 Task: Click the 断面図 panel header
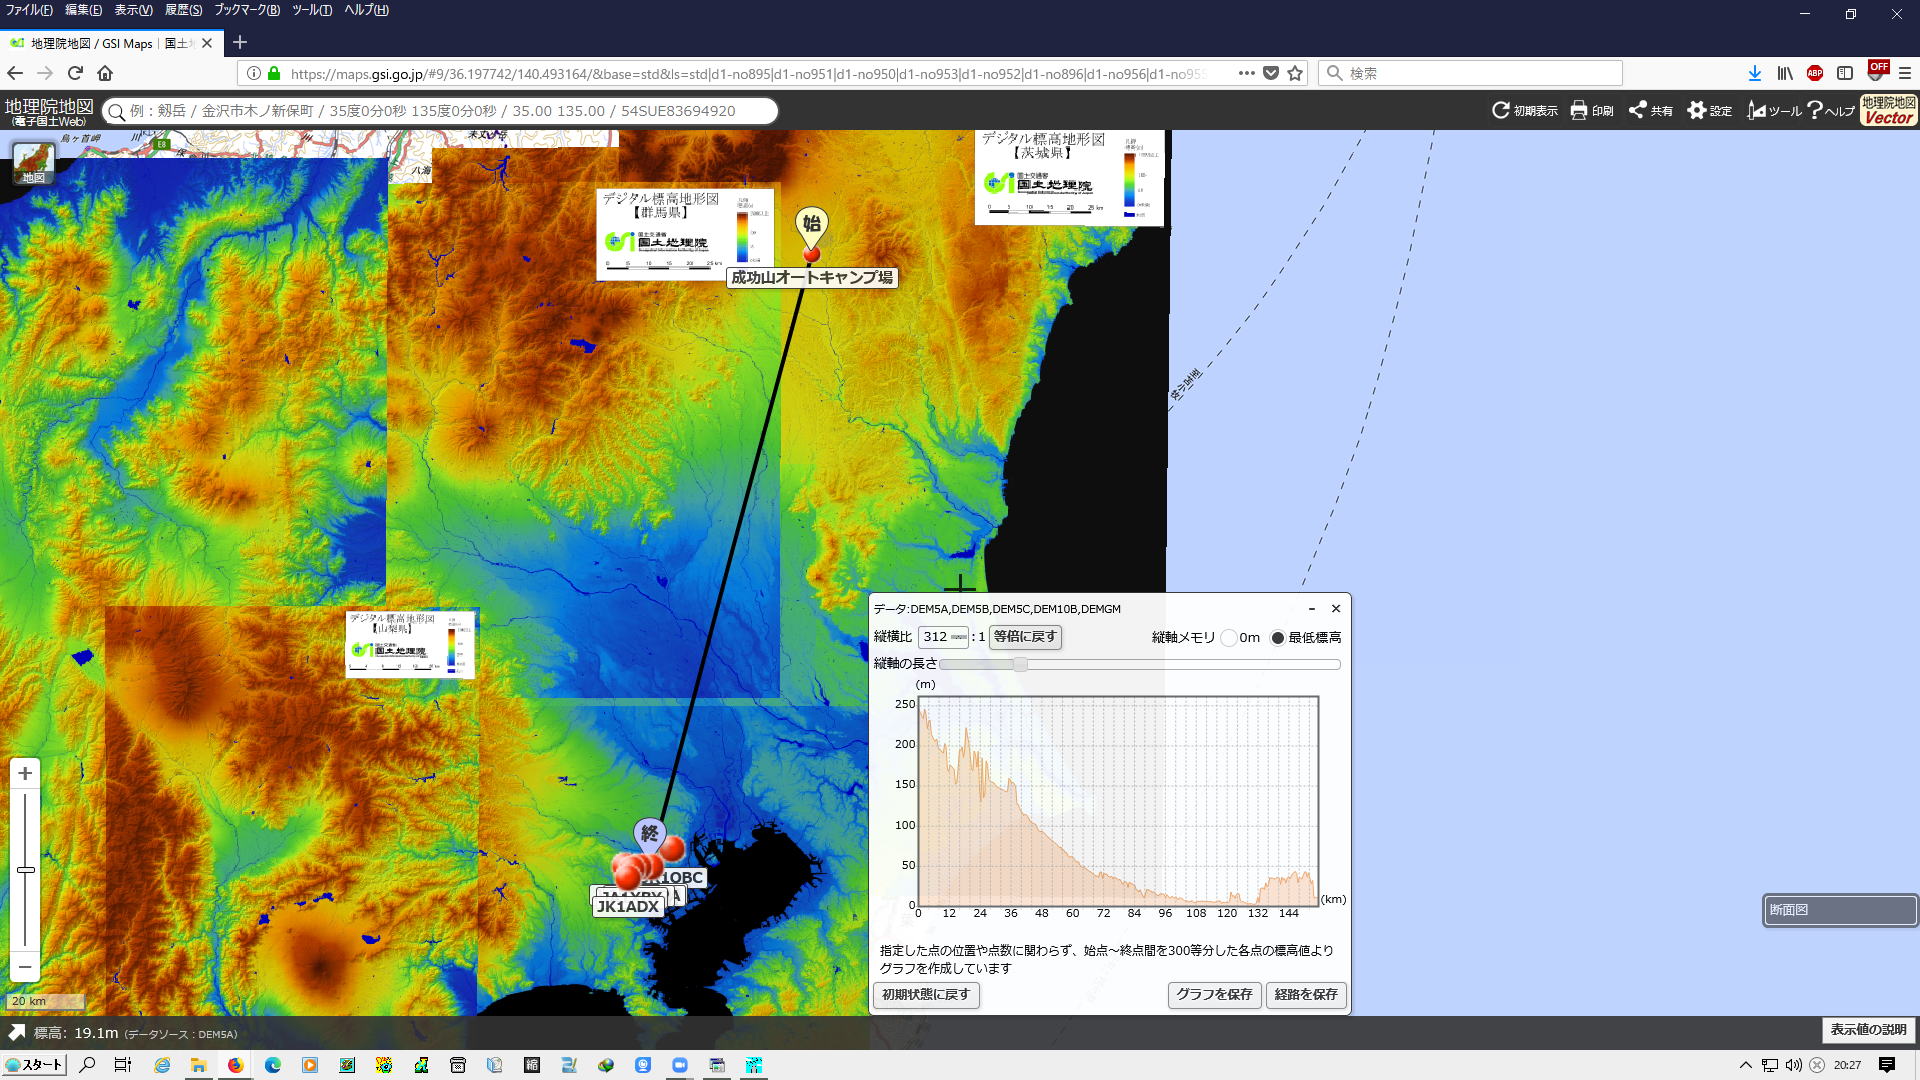[x=1840, y=910]
